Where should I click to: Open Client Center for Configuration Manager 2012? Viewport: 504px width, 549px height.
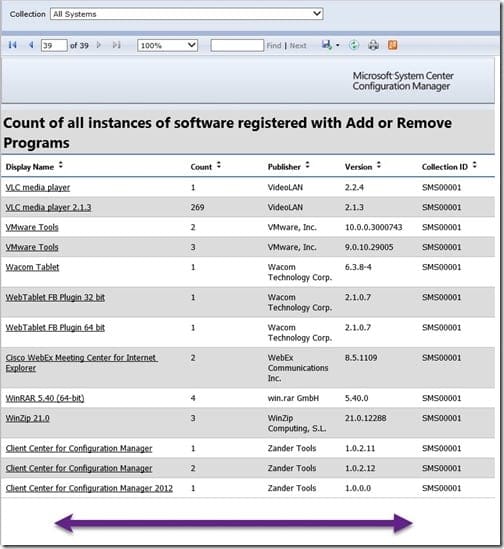pos(89,488)
